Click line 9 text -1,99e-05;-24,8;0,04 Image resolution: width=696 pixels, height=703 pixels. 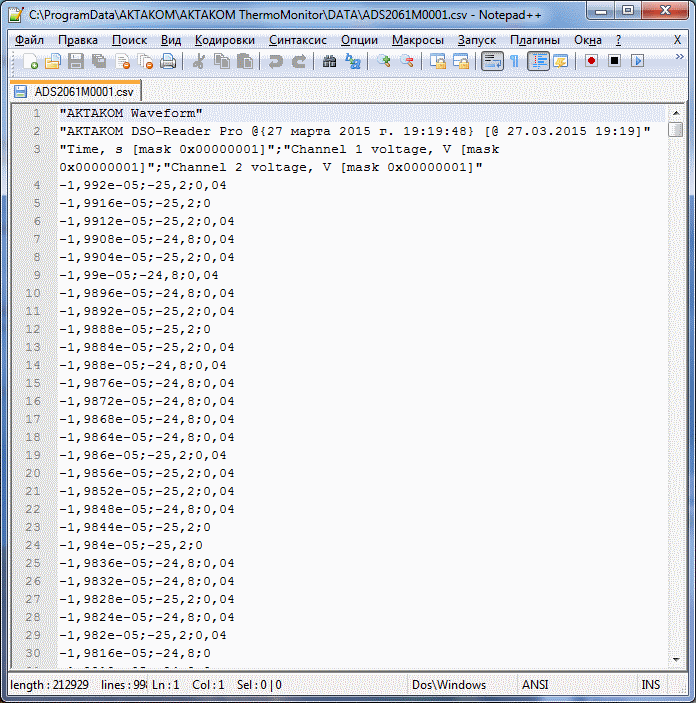[139, 275]
